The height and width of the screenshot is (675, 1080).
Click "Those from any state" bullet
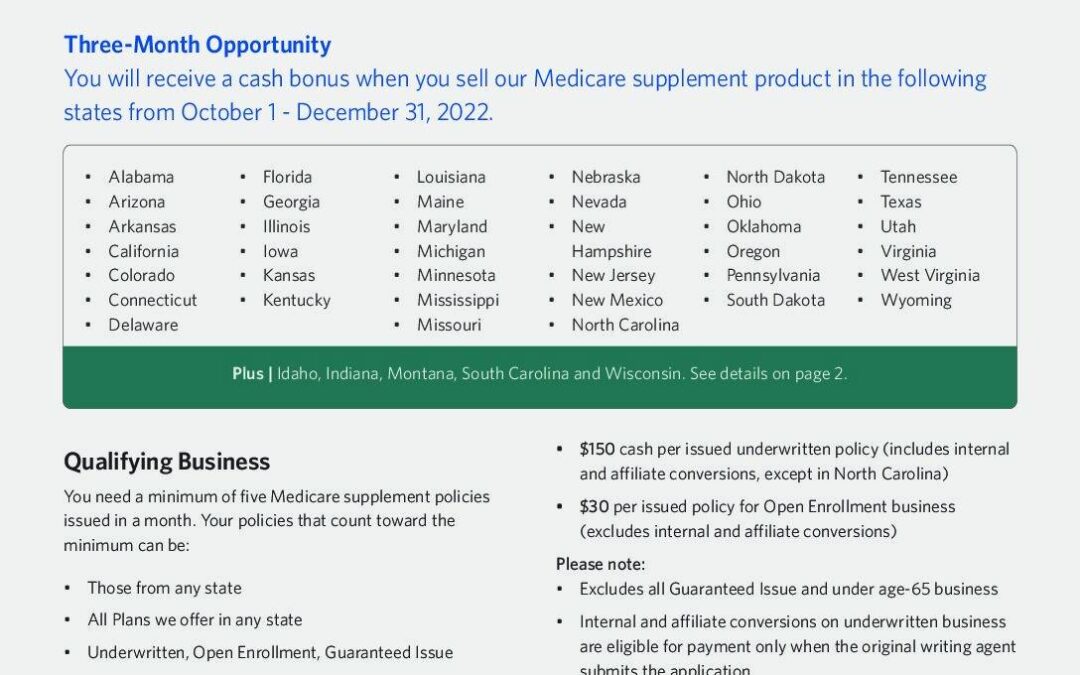pyautogui.click(x=164, y=588)
